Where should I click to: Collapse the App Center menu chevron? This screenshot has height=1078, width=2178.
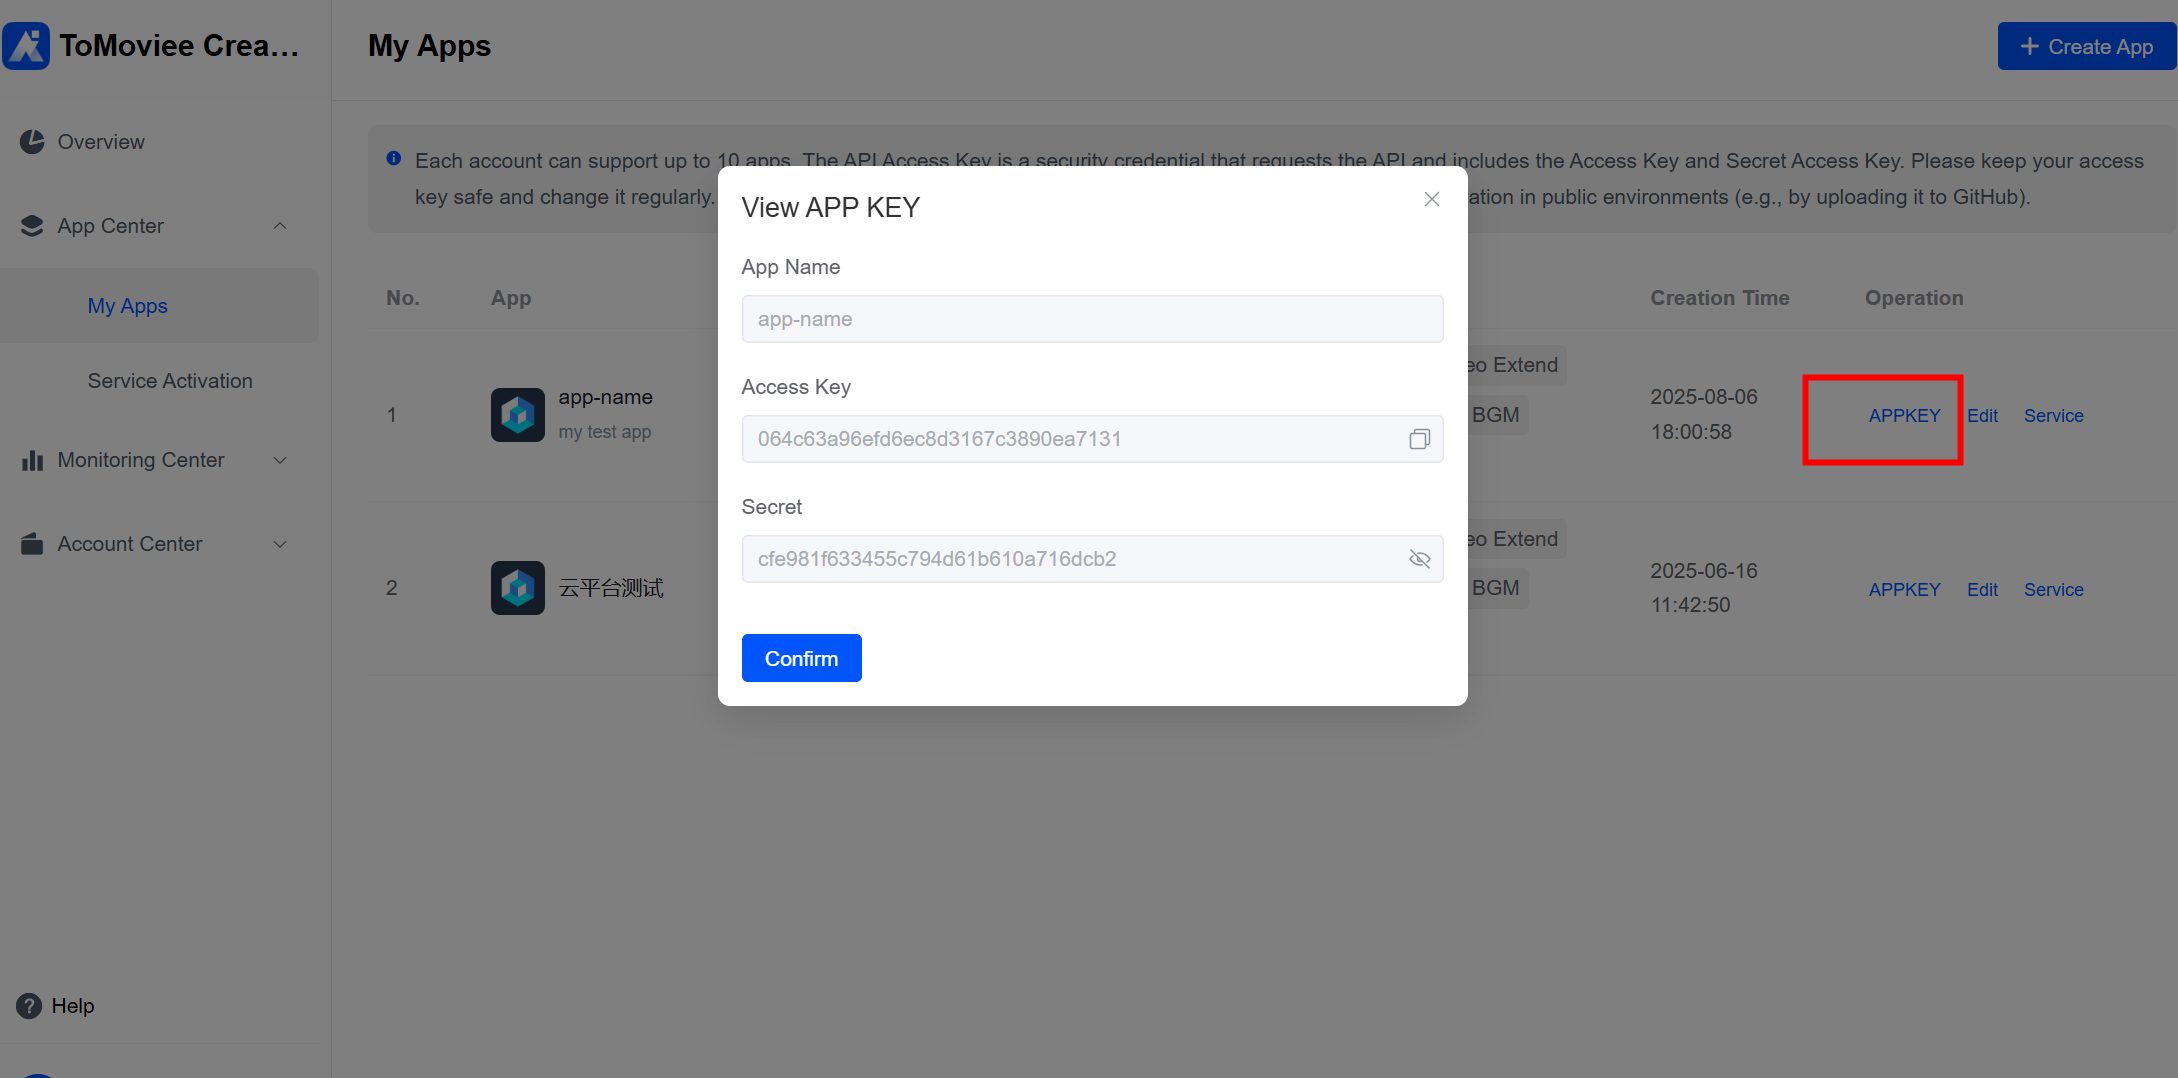coord(280,226)
